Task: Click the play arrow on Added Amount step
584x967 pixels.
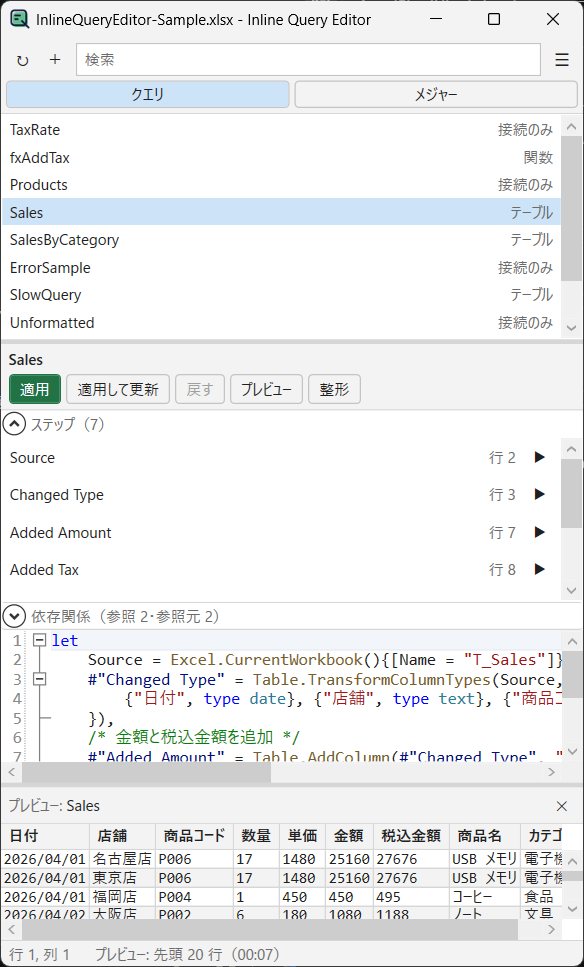Action: click(x=540, y=532)
